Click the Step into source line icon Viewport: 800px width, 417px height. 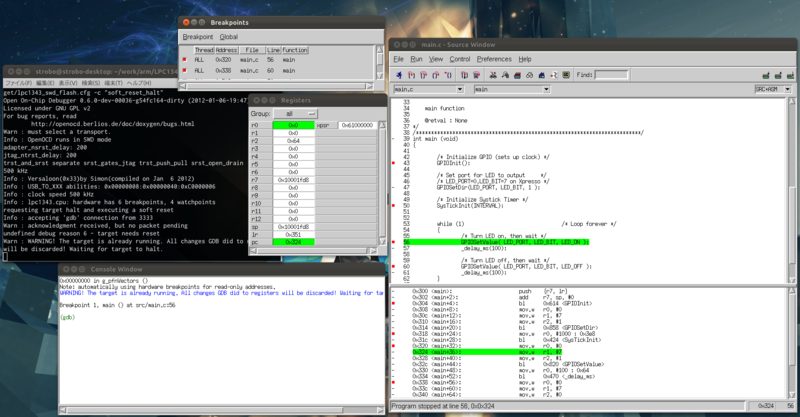[411, 75]
